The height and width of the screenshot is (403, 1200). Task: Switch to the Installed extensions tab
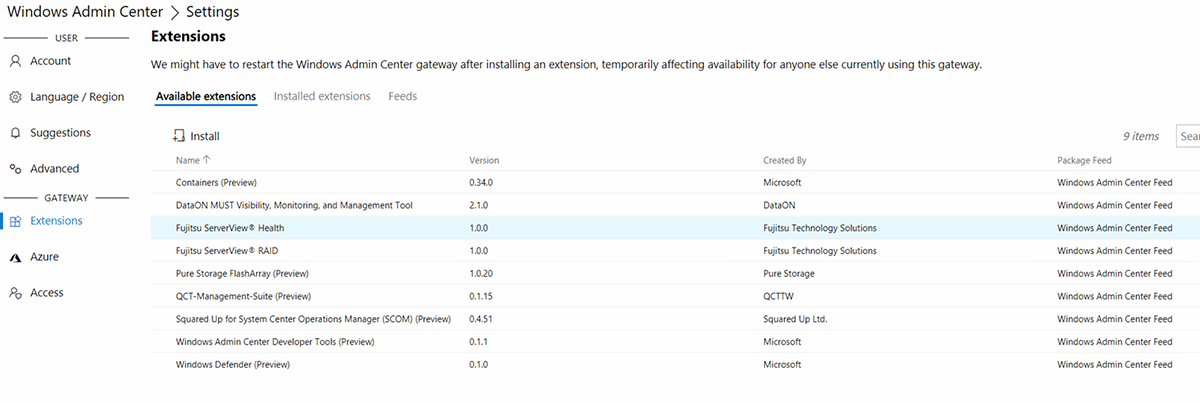(322, 97)
